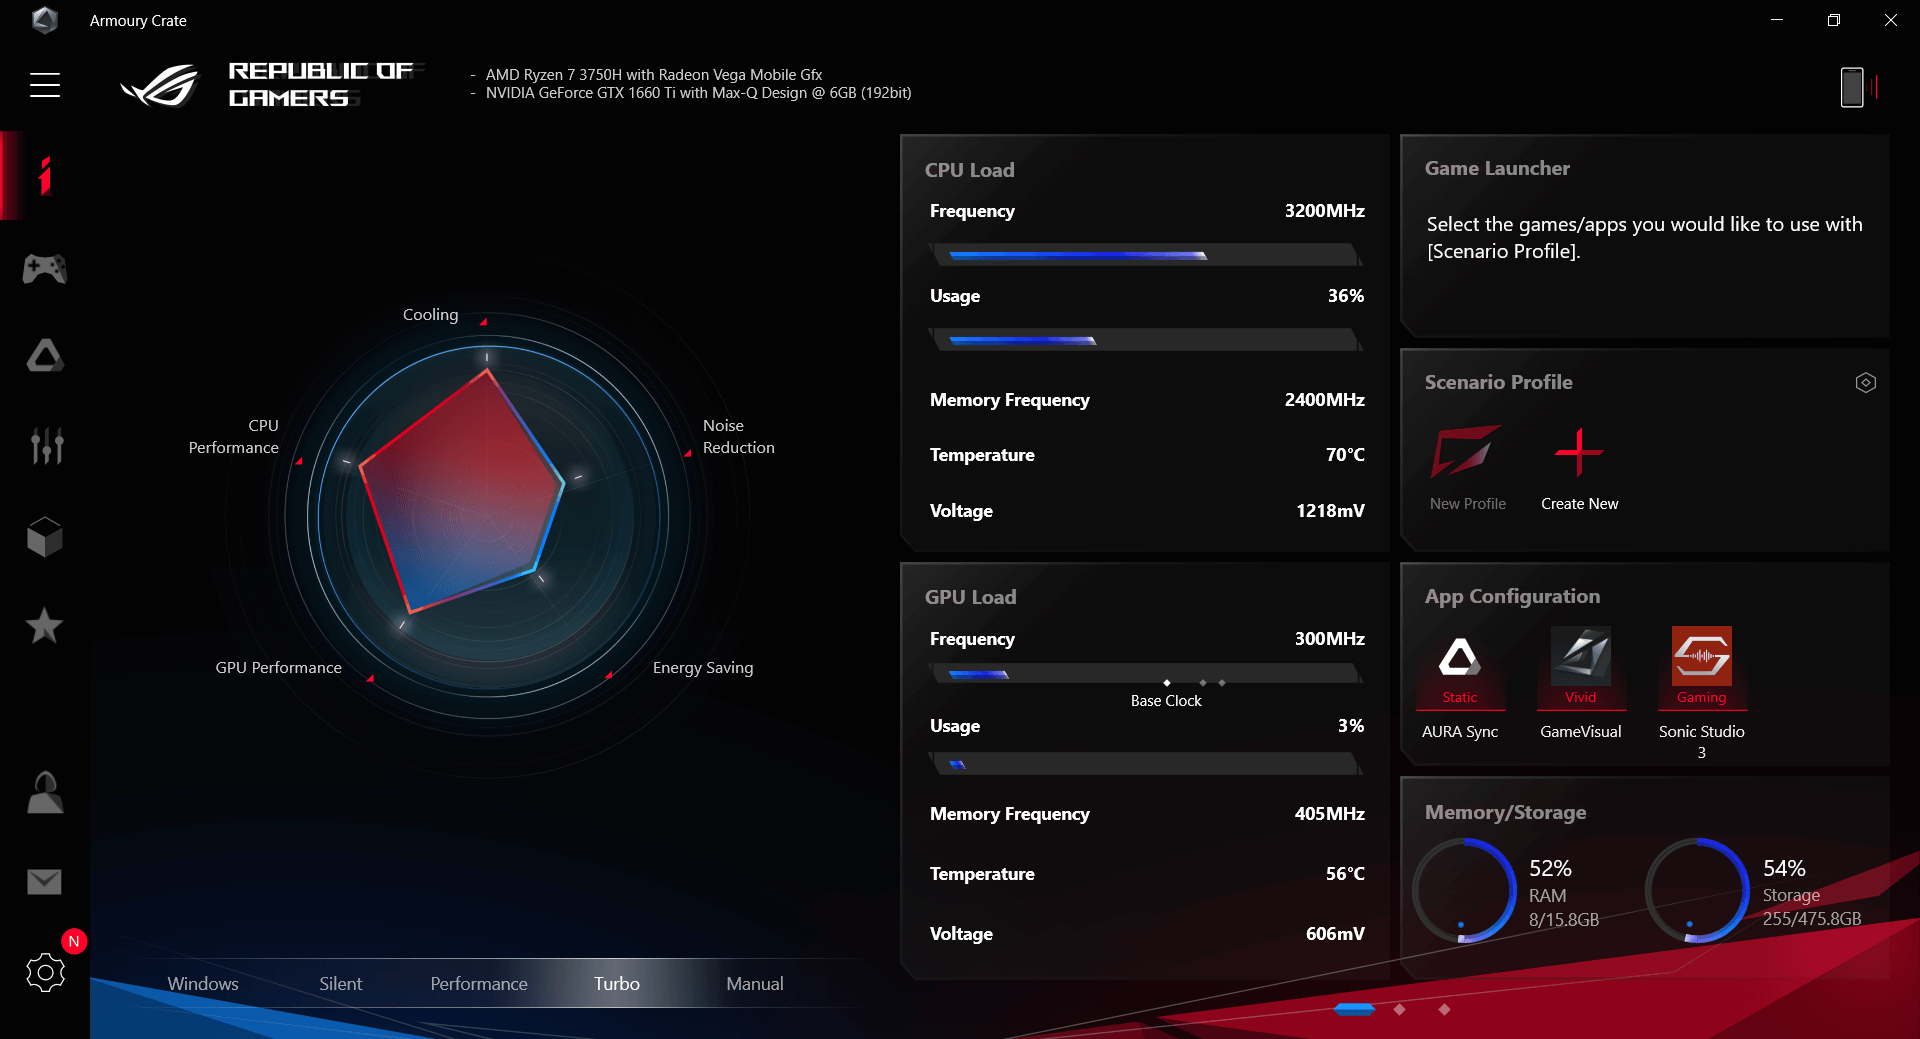Viewport: 1920px width, 1039px height.
Task: Switch to Silent mode
Action: (x=340, y=983)
